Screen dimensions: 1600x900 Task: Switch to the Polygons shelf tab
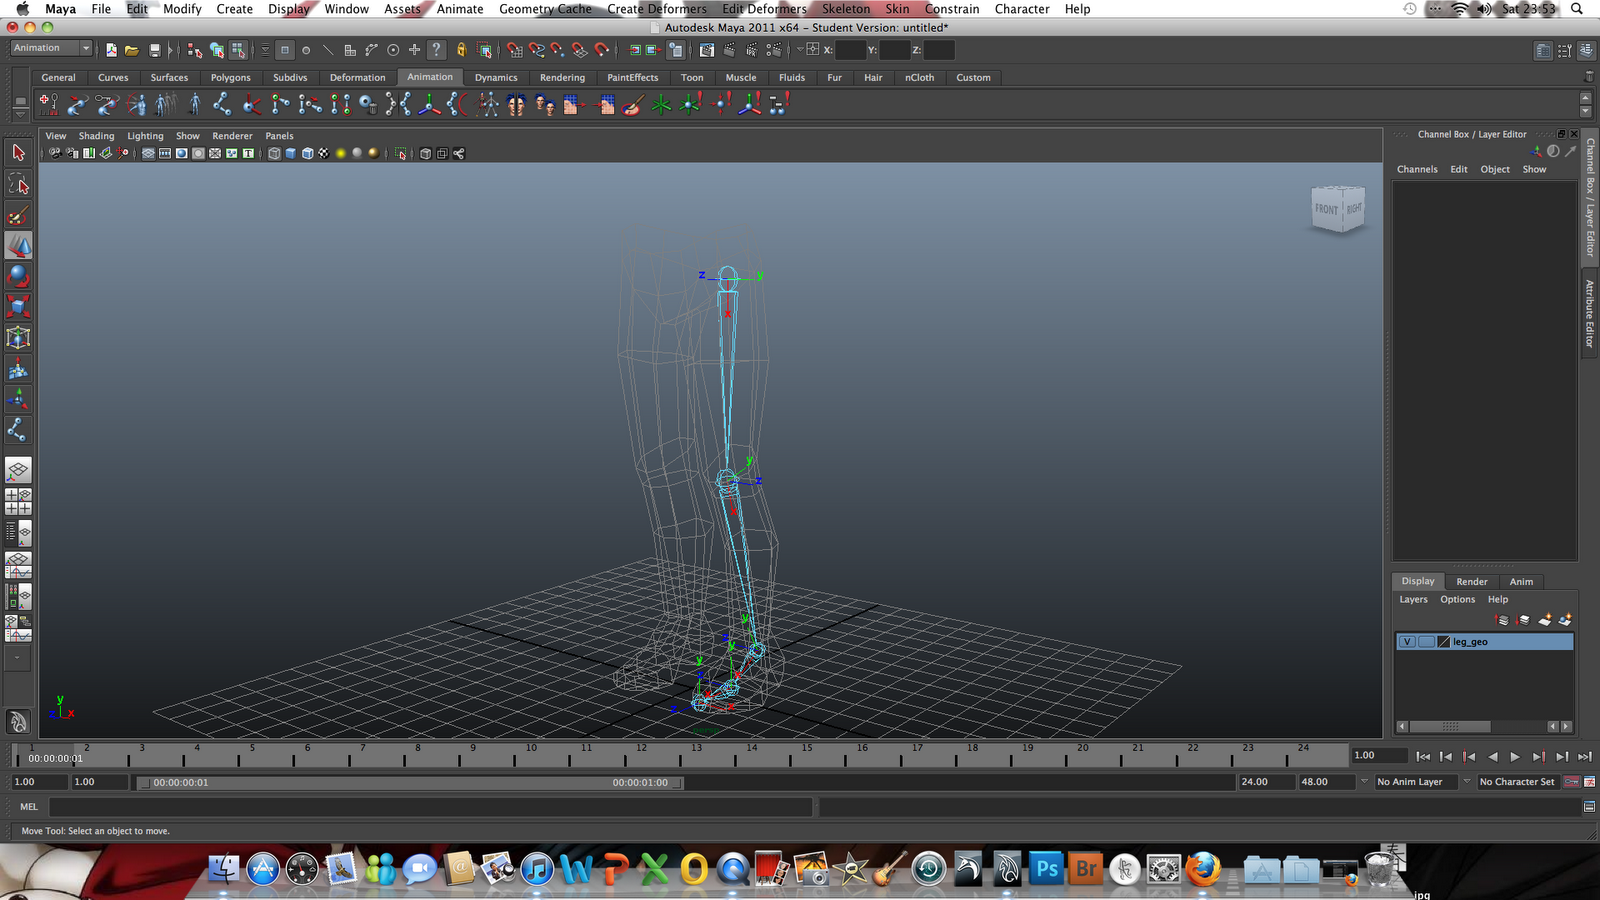coord(230,77)
